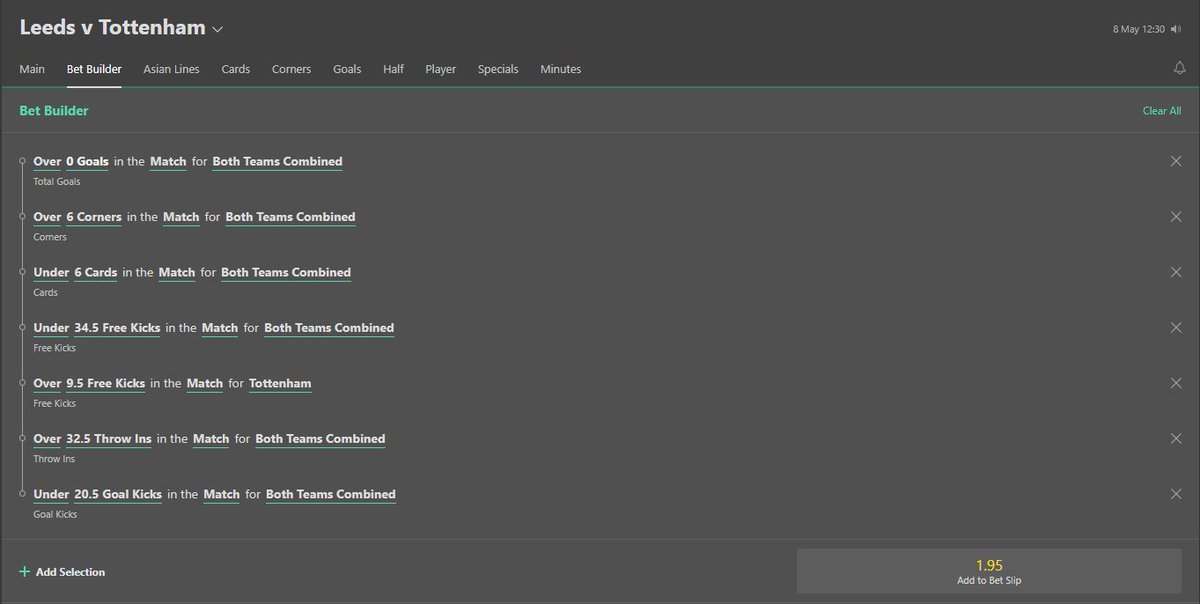Change Match period in the Cards row

tap(177, 272)
